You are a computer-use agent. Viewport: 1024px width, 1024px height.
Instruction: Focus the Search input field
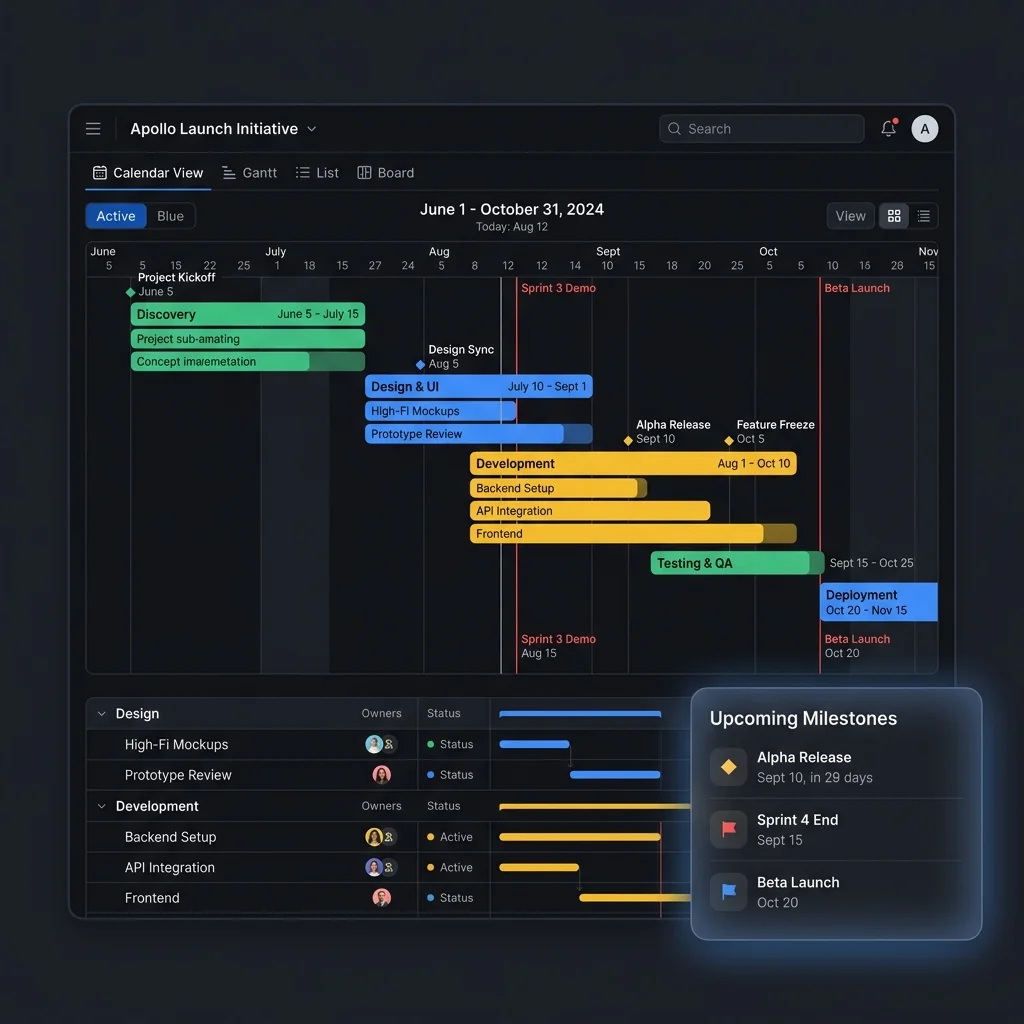pyautogui.click(x=761, y=129)
